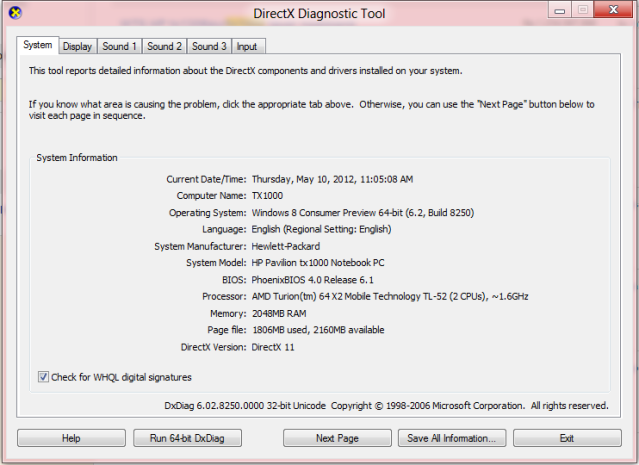Select the Sound 3 tab

pos(209,46)
